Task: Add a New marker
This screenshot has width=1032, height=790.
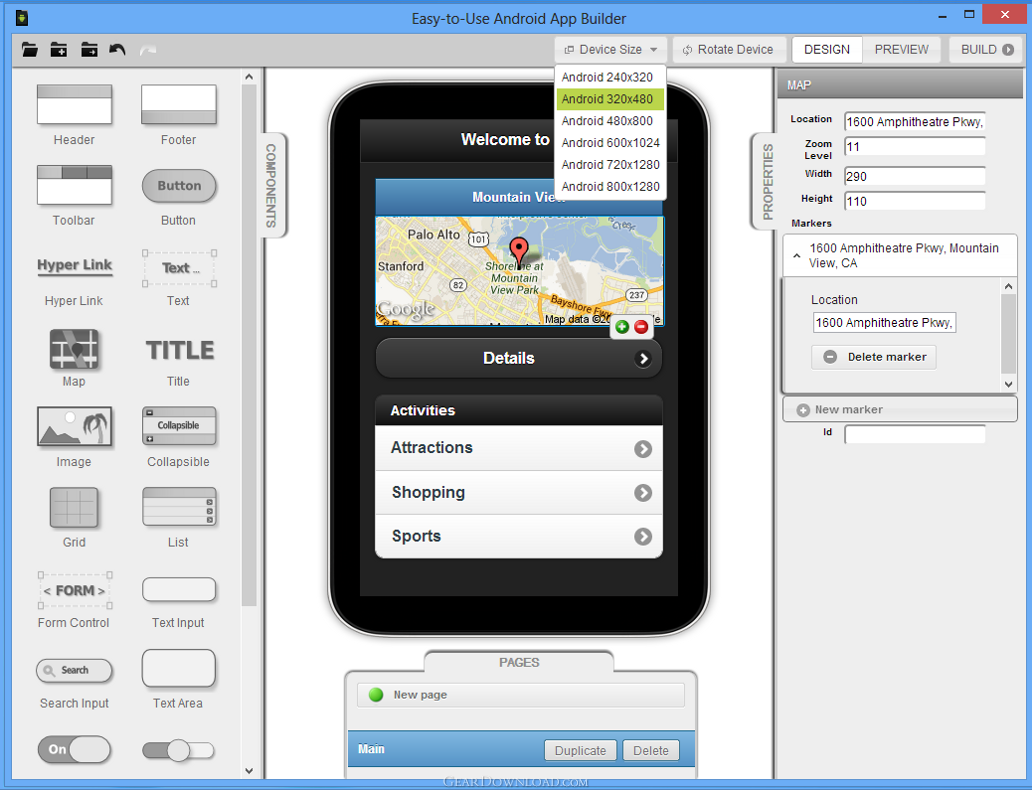Action: 900,409
